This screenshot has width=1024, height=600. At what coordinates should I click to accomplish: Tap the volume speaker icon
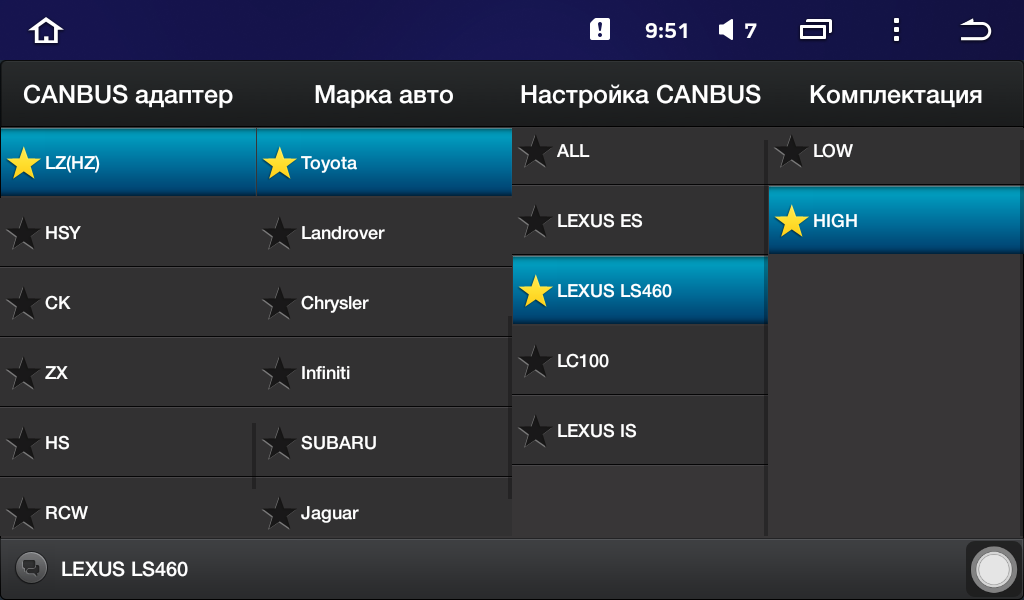point(726,30)
